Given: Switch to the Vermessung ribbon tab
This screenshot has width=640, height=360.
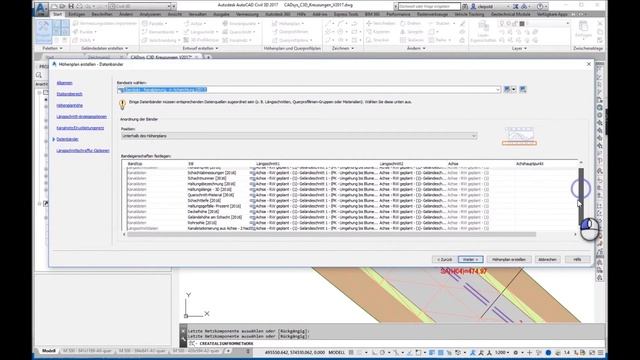Looking at the screenshot, I should tap(247, 14).
